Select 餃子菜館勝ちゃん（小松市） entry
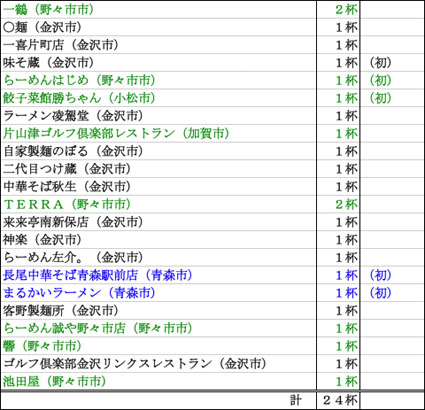 coord(79,98)
